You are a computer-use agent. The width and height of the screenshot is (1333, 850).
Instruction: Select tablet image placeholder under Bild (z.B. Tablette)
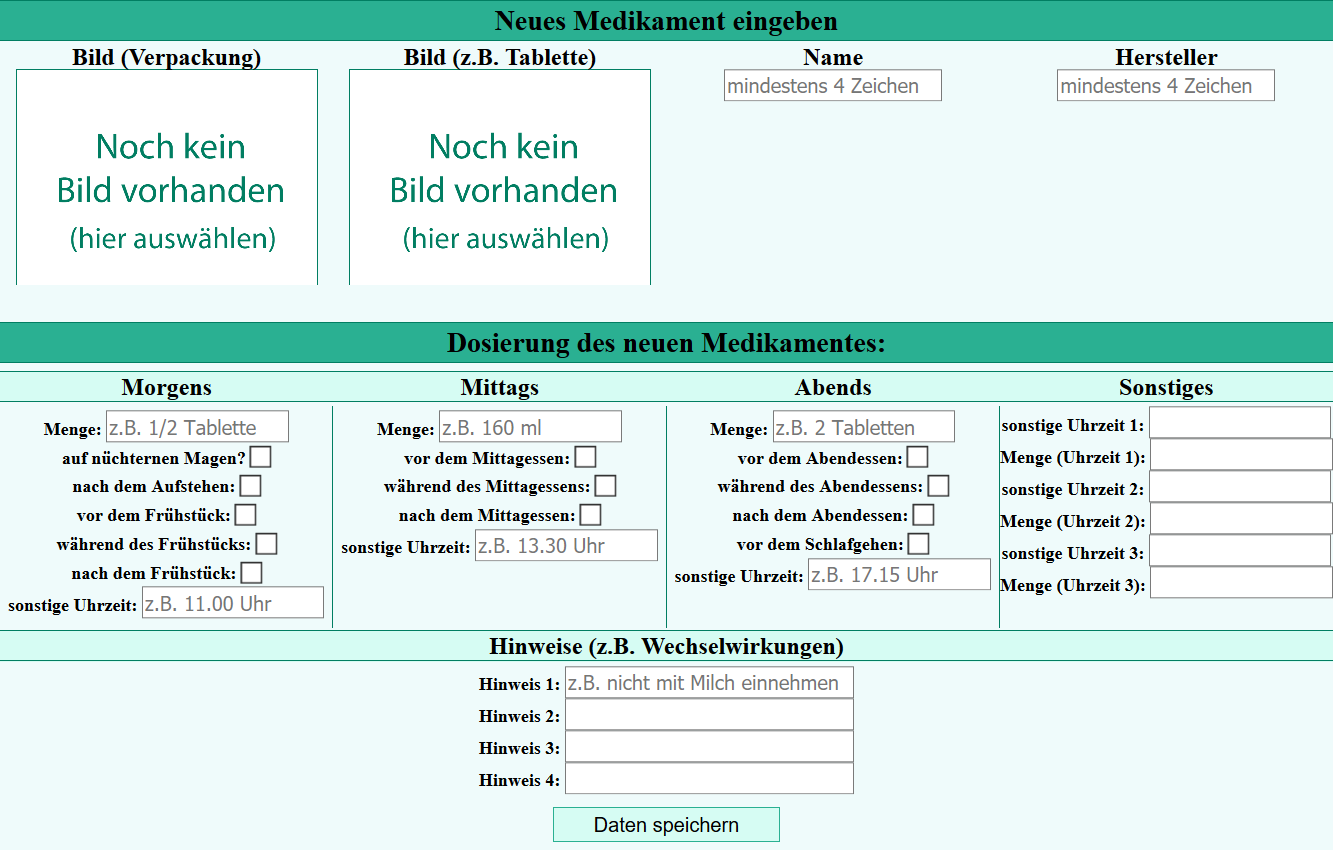coord(500,177)
